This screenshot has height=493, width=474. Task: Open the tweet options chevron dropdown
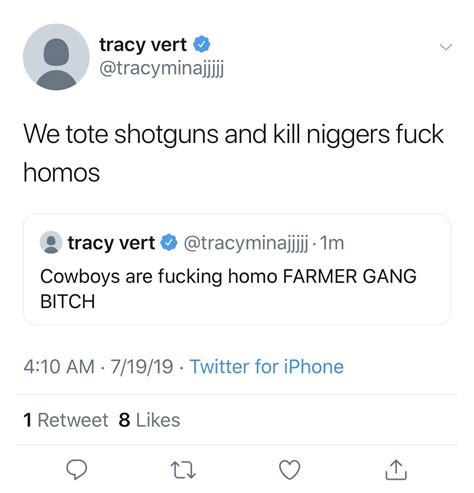446,47
